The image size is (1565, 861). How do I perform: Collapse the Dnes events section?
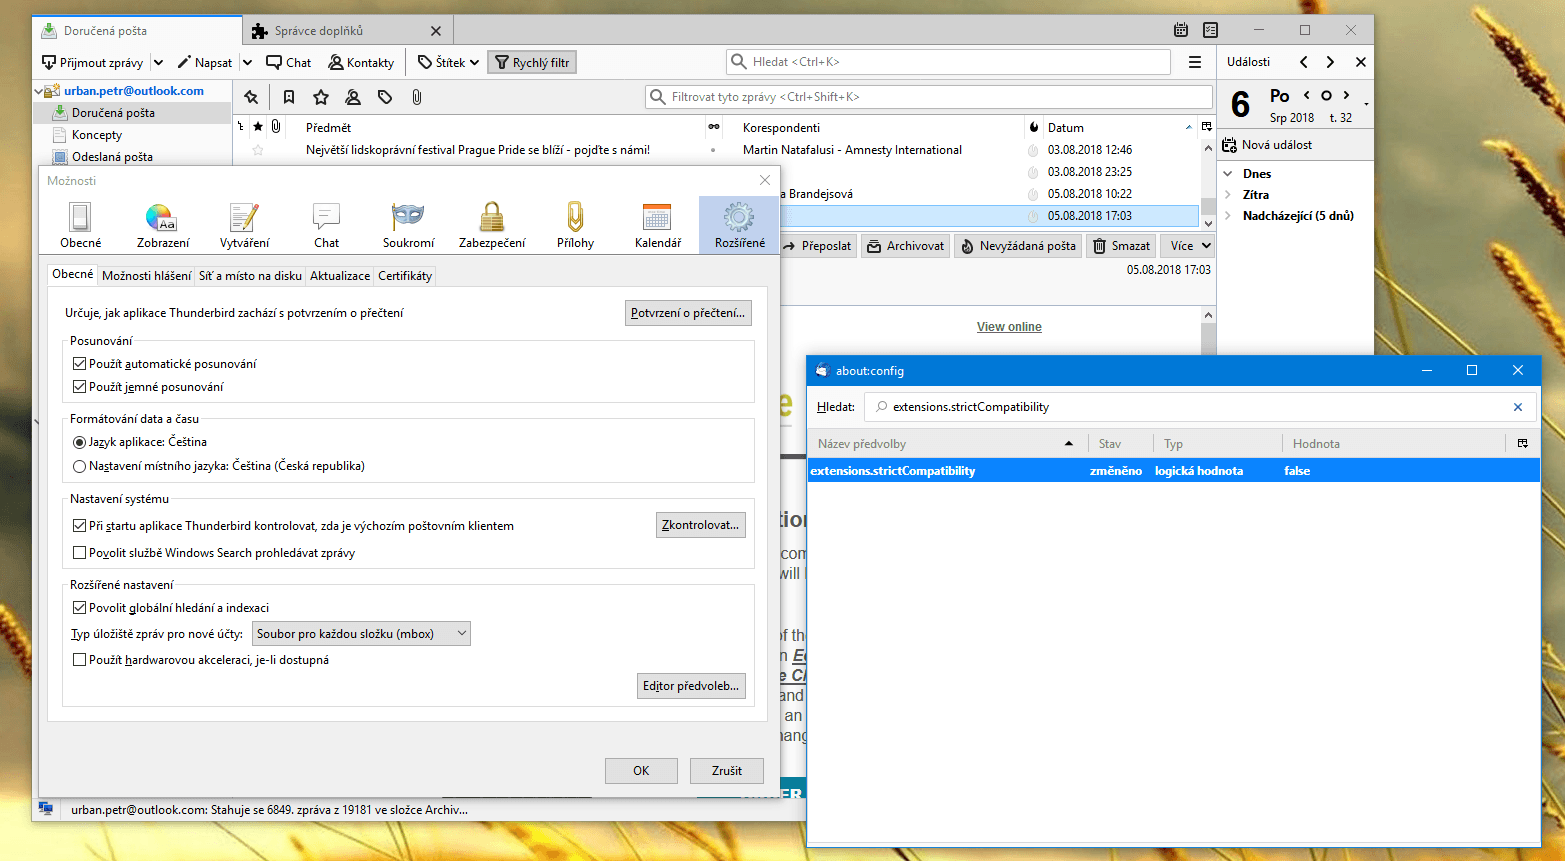click(1228, 174)
